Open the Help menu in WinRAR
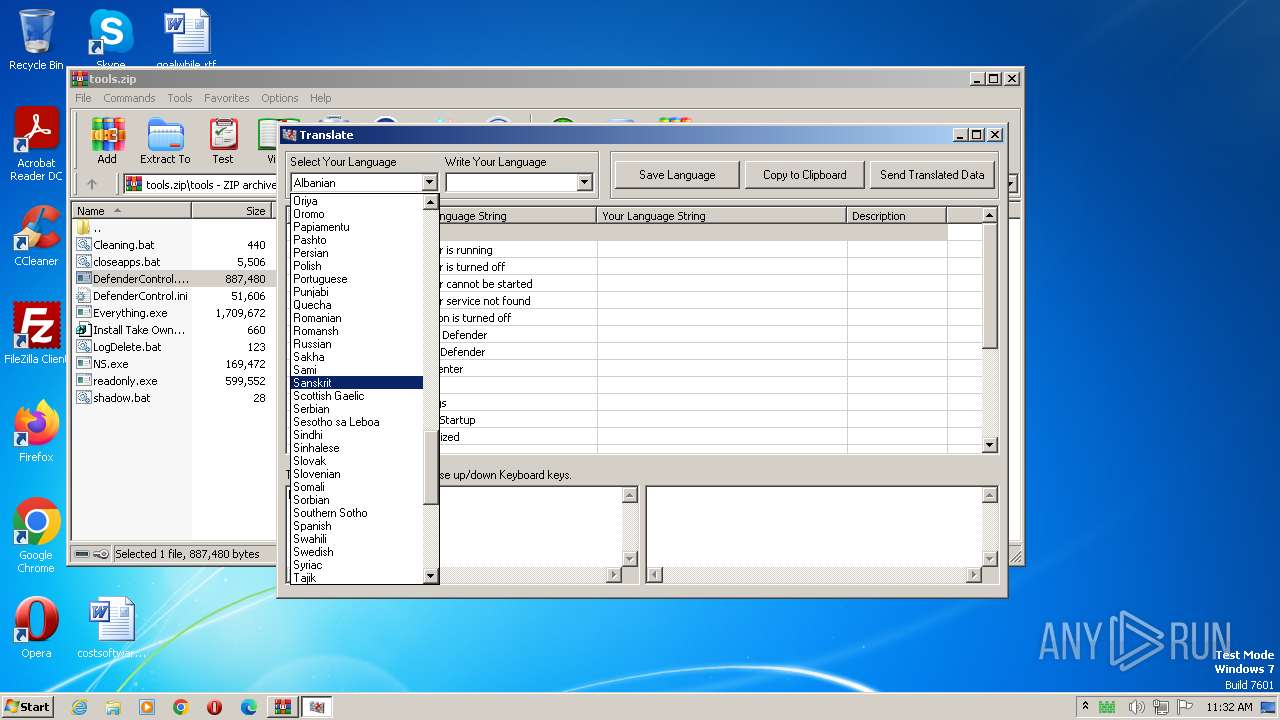This screenshot has height=720, width=1280. pyautogui.click(x=320, y=98)
